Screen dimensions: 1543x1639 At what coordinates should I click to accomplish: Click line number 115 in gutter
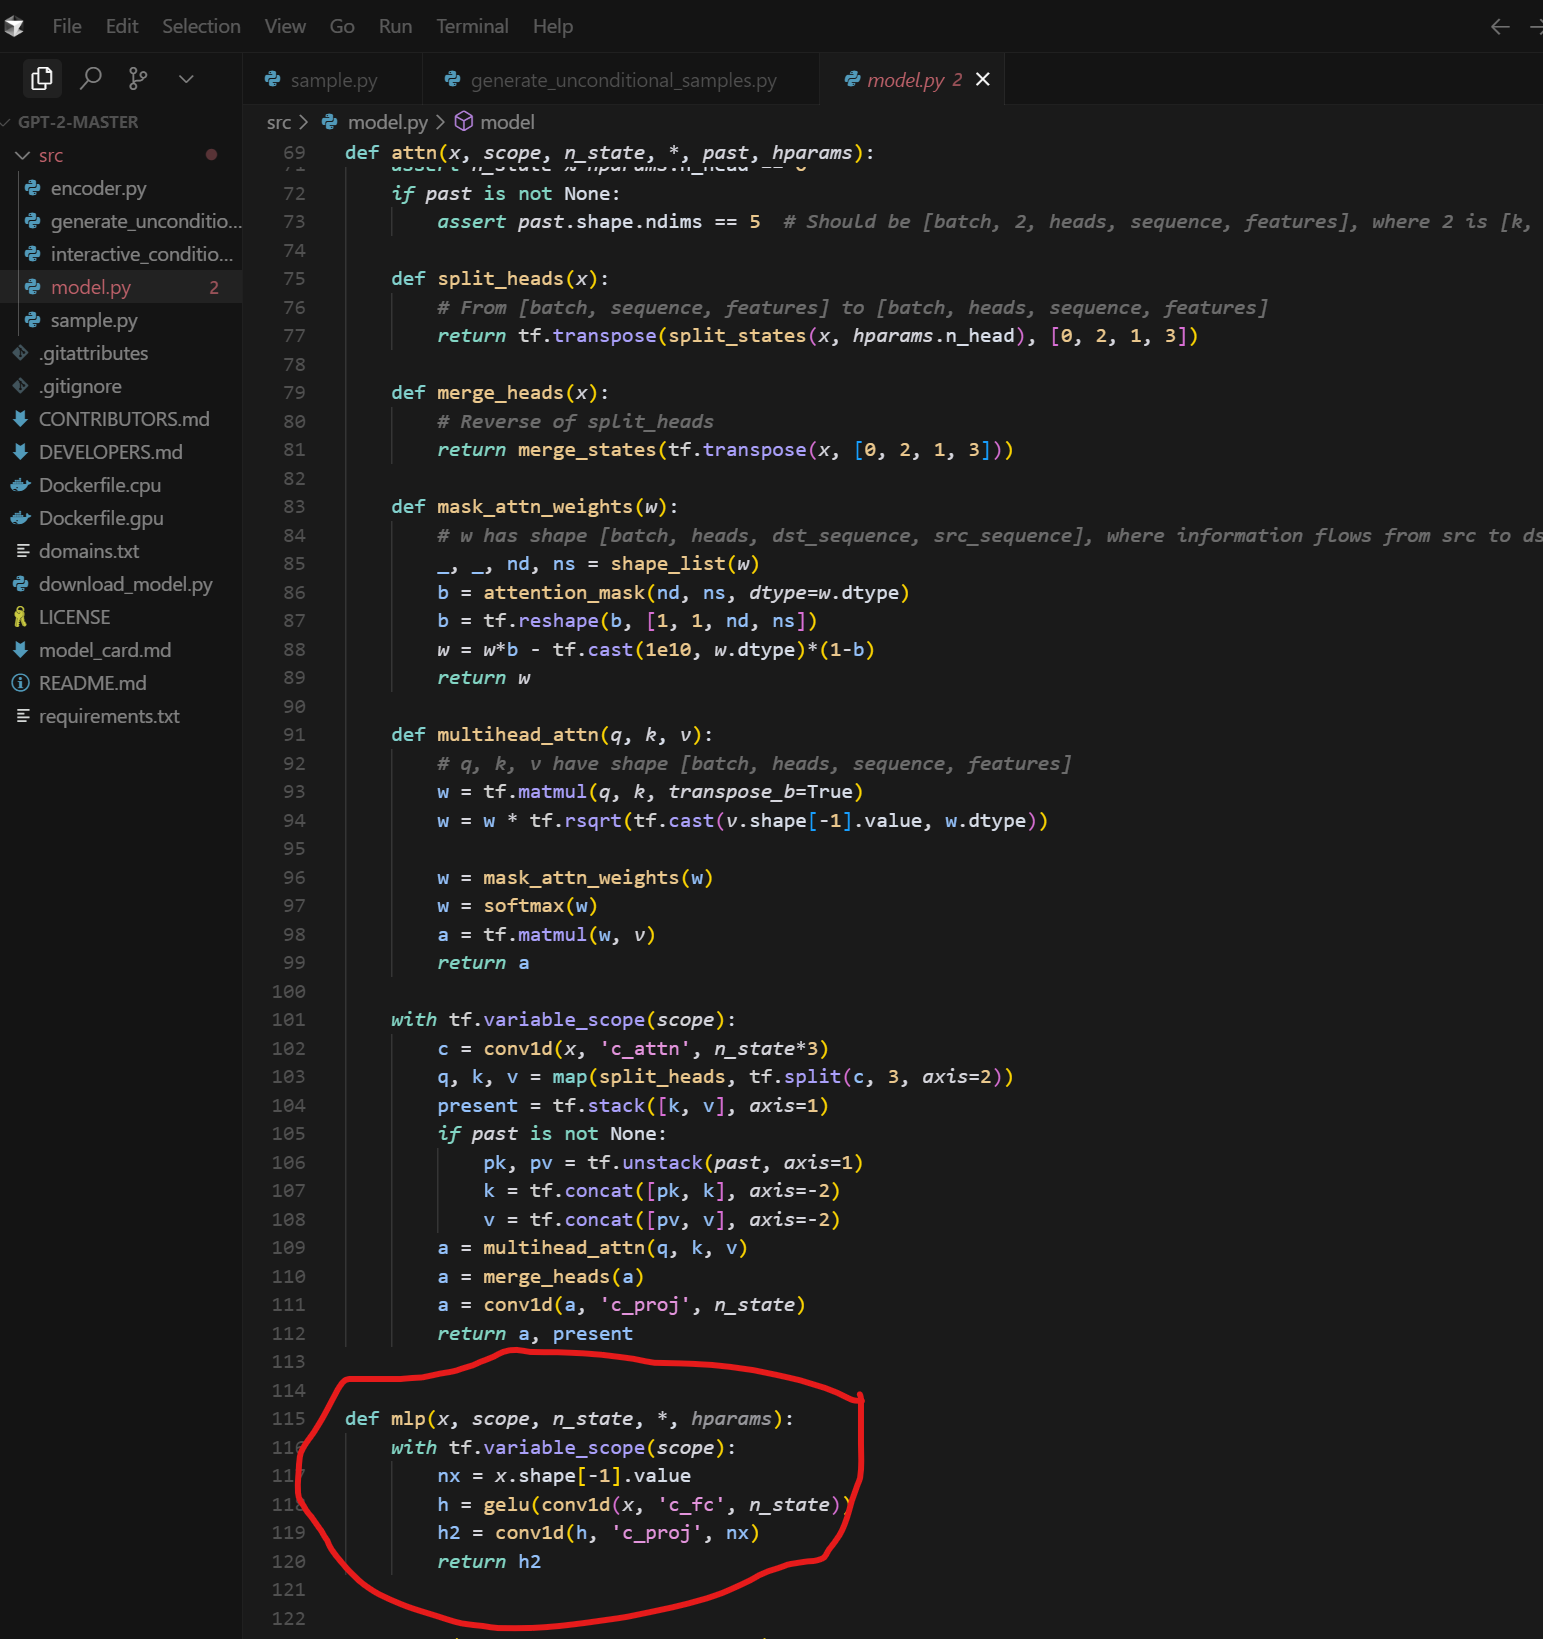coord(288,1418)
